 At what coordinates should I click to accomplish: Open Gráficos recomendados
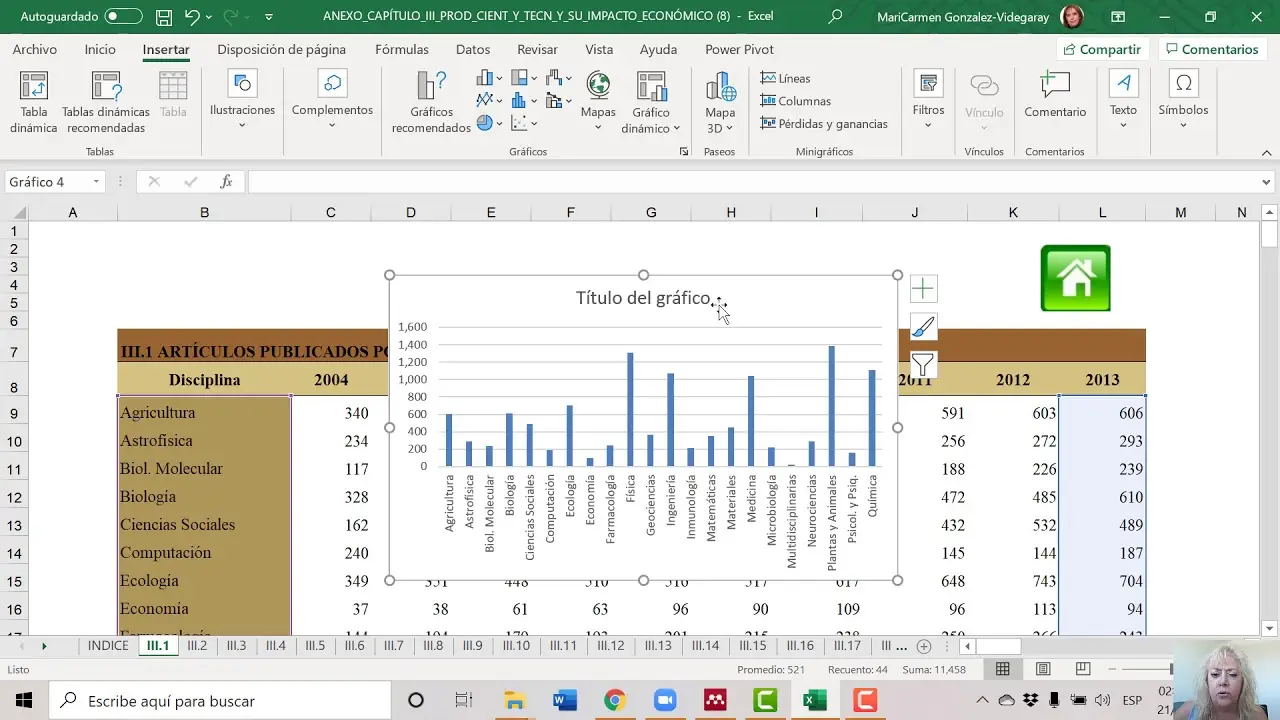(x=431, y=102)
